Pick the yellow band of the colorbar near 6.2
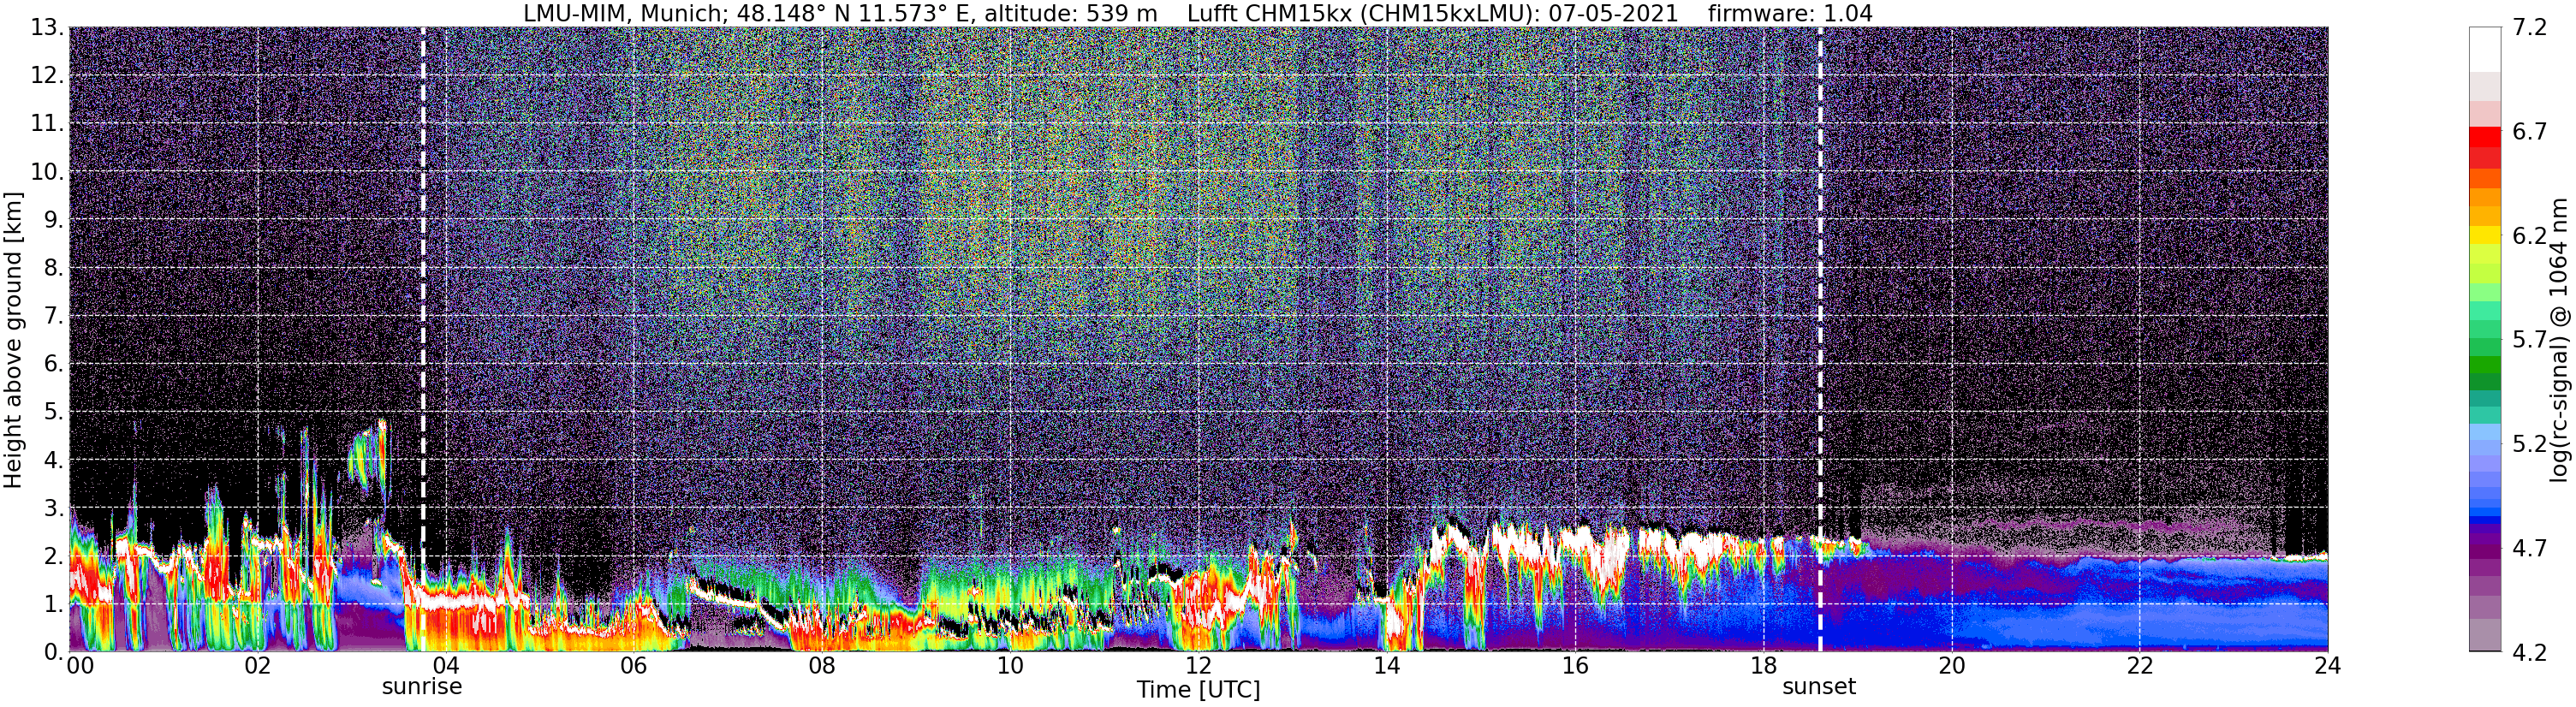This screenshot has height=707, width=2576. [2485, 235]
